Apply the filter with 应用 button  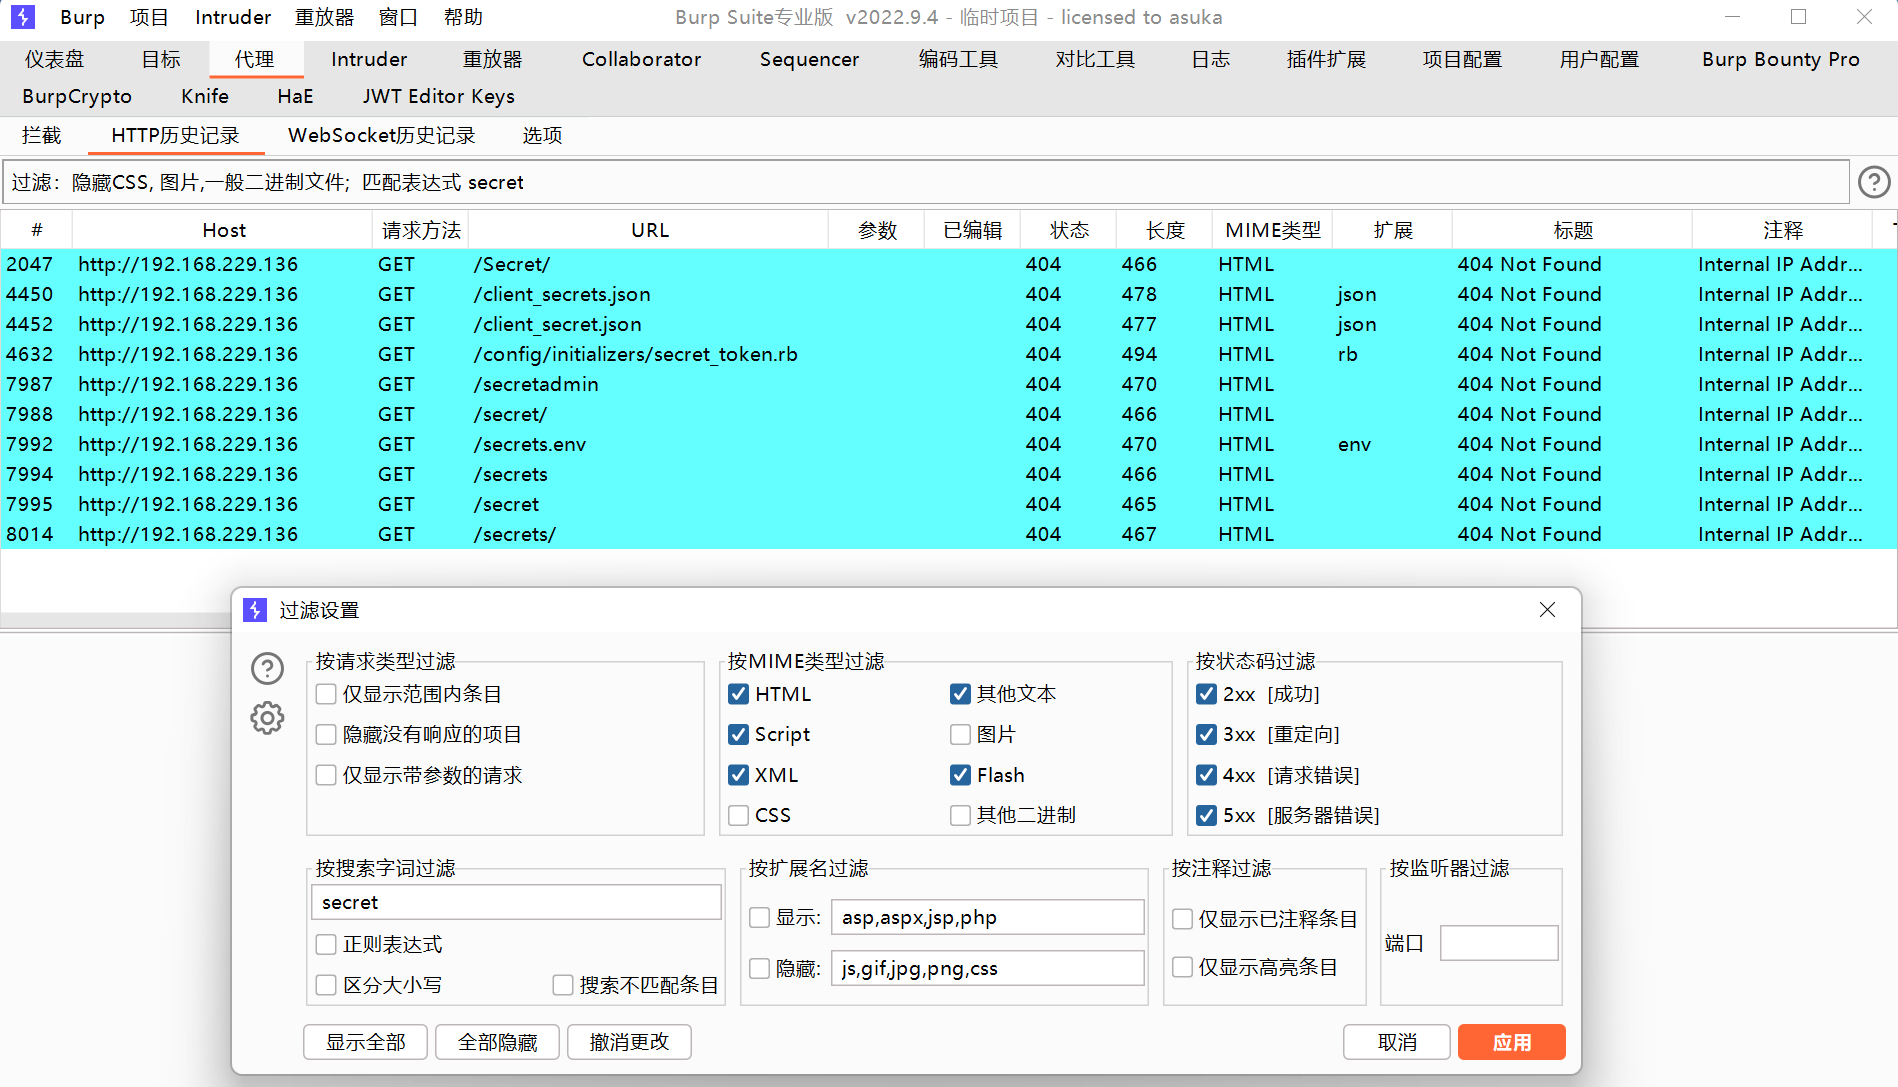click(x=1512, y=1042)
